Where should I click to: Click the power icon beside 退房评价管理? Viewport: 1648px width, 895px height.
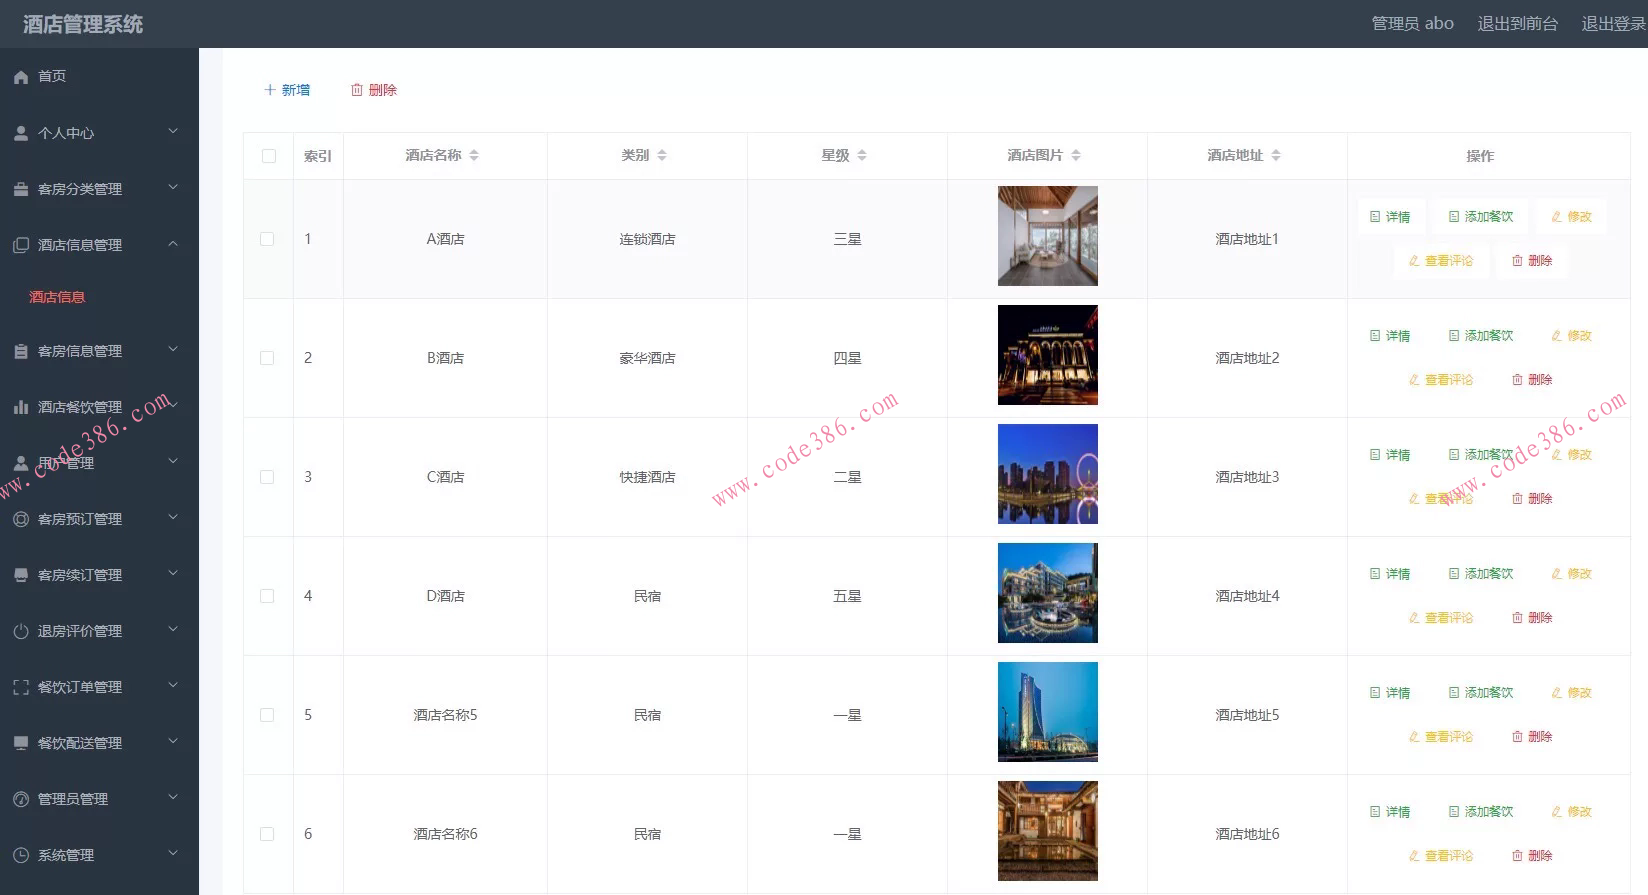tap(21, 631)
